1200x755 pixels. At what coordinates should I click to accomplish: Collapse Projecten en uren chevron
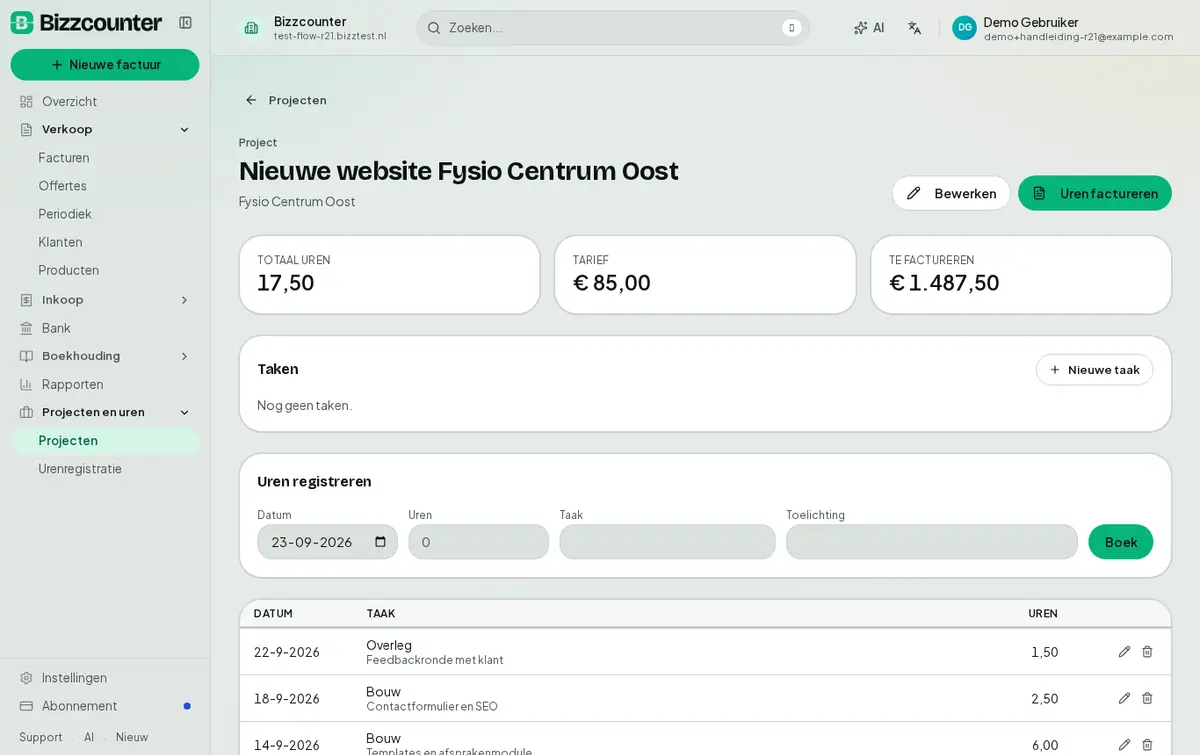(x=184, y=412)
